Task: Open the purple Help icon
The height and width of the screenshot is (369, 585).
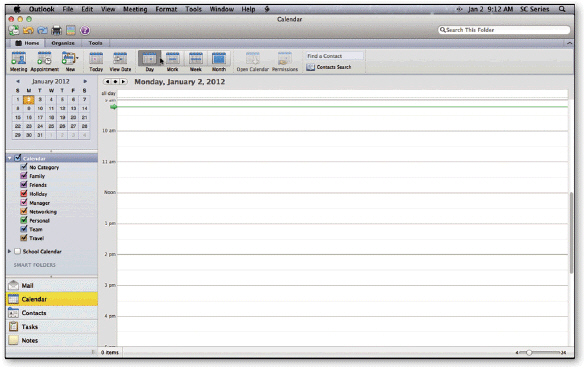Action: pyautogui.click(x=85, y=30)
